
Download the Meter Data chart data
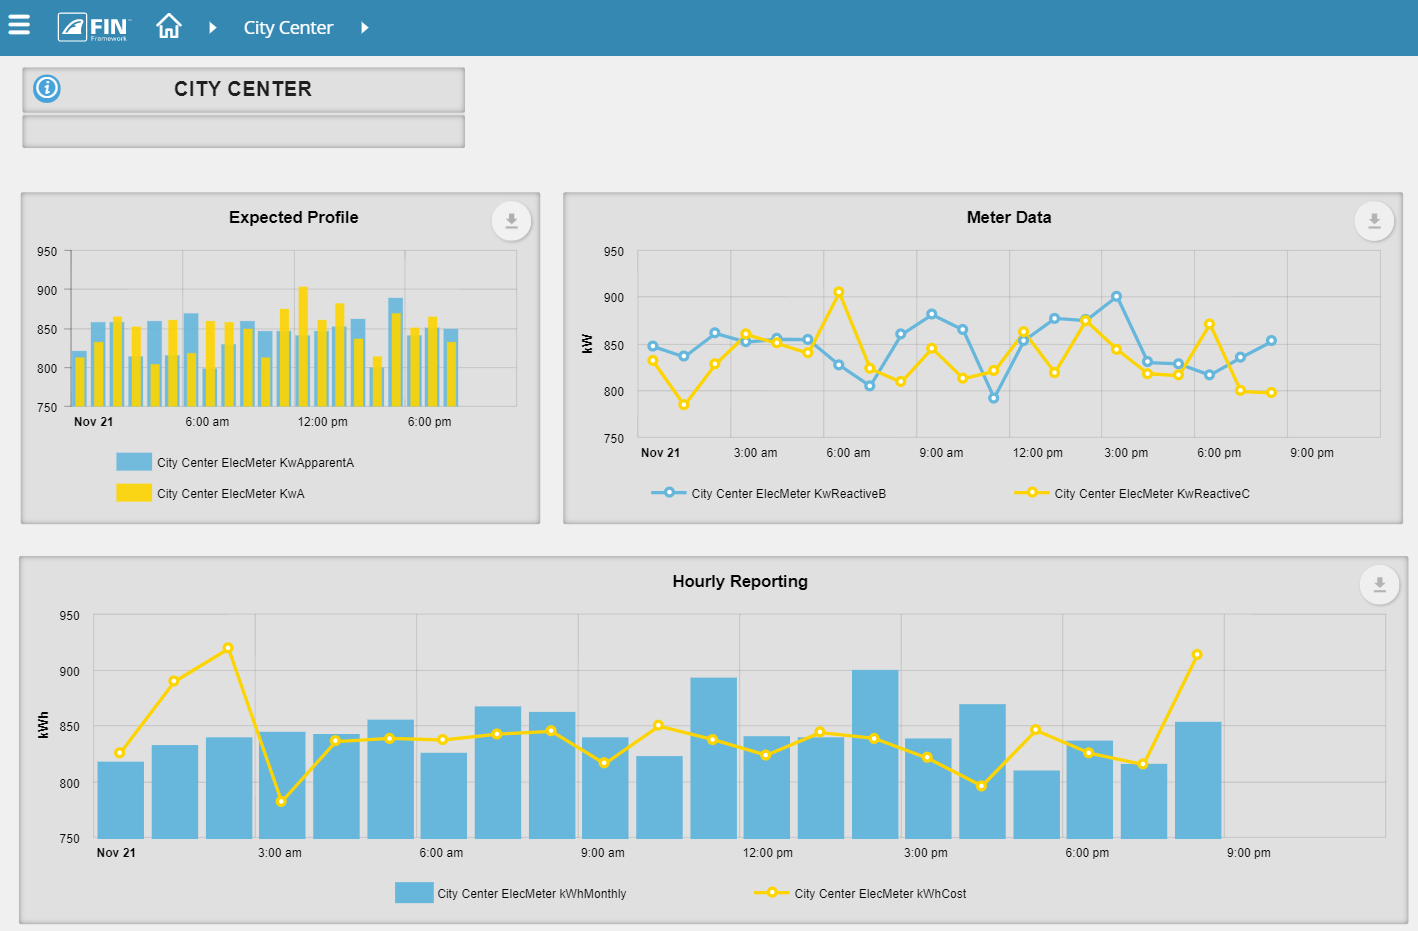pos(1373,220)
